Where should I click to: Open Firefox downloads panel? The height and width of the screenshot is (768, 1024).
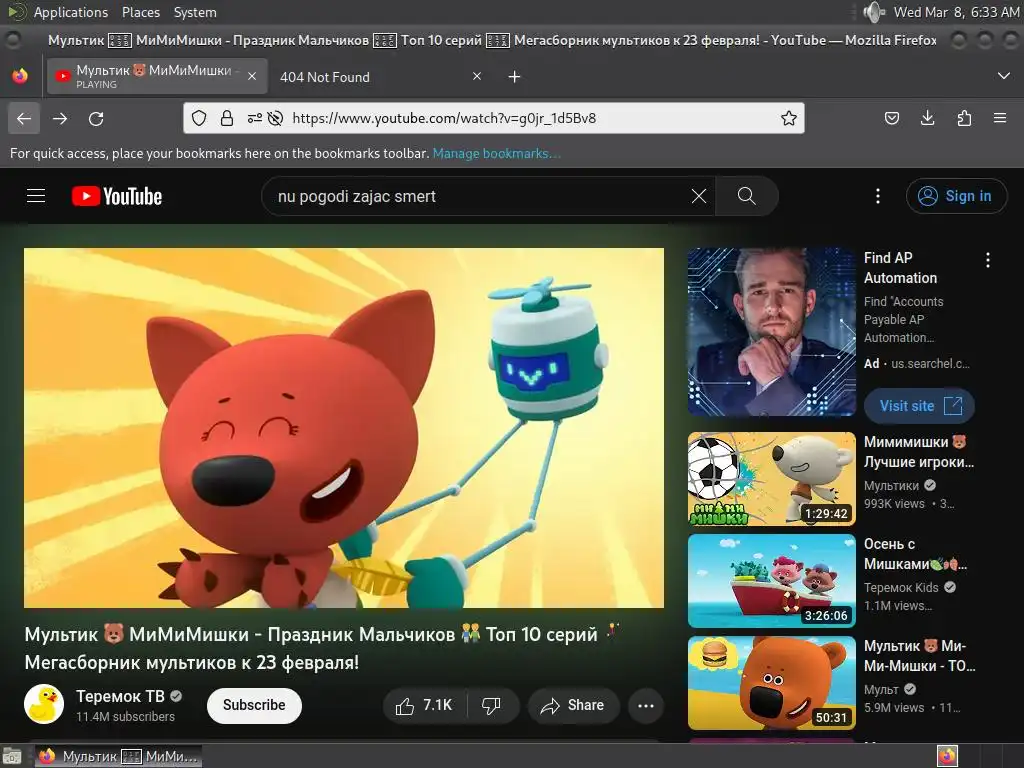click(x=927, y=118)
